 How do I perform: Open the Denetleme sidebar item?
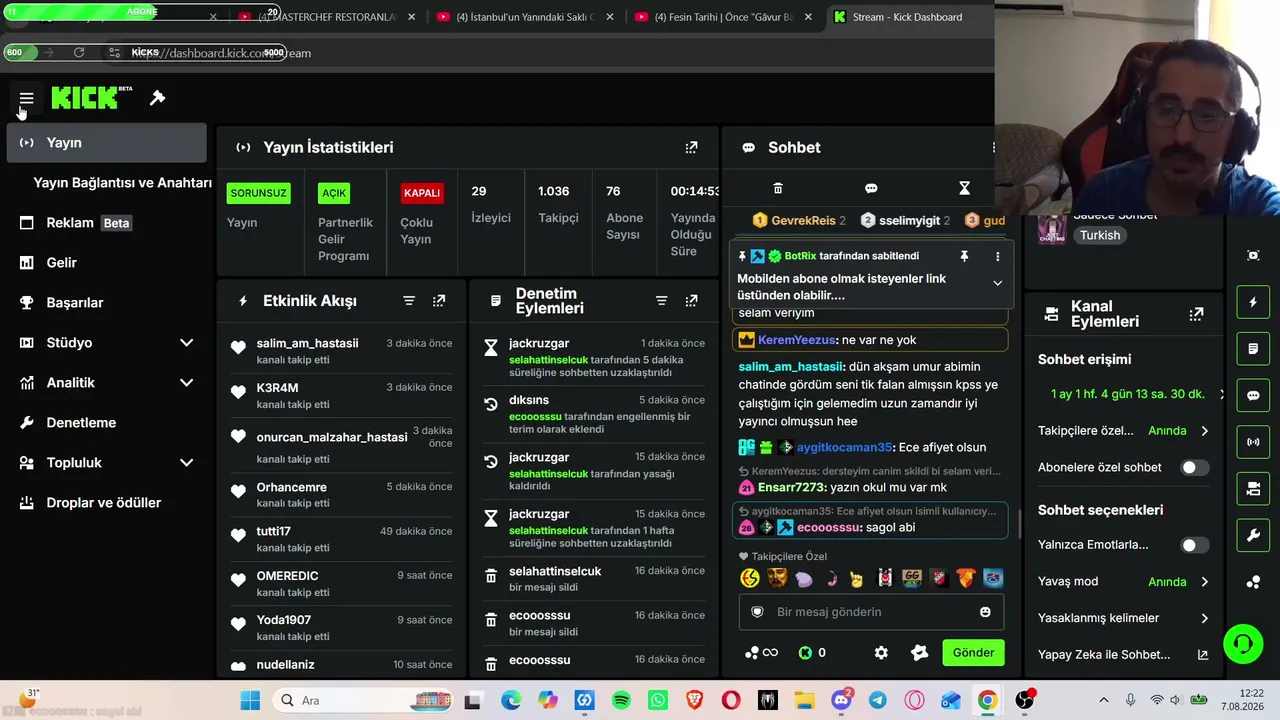tap(106, 423)
